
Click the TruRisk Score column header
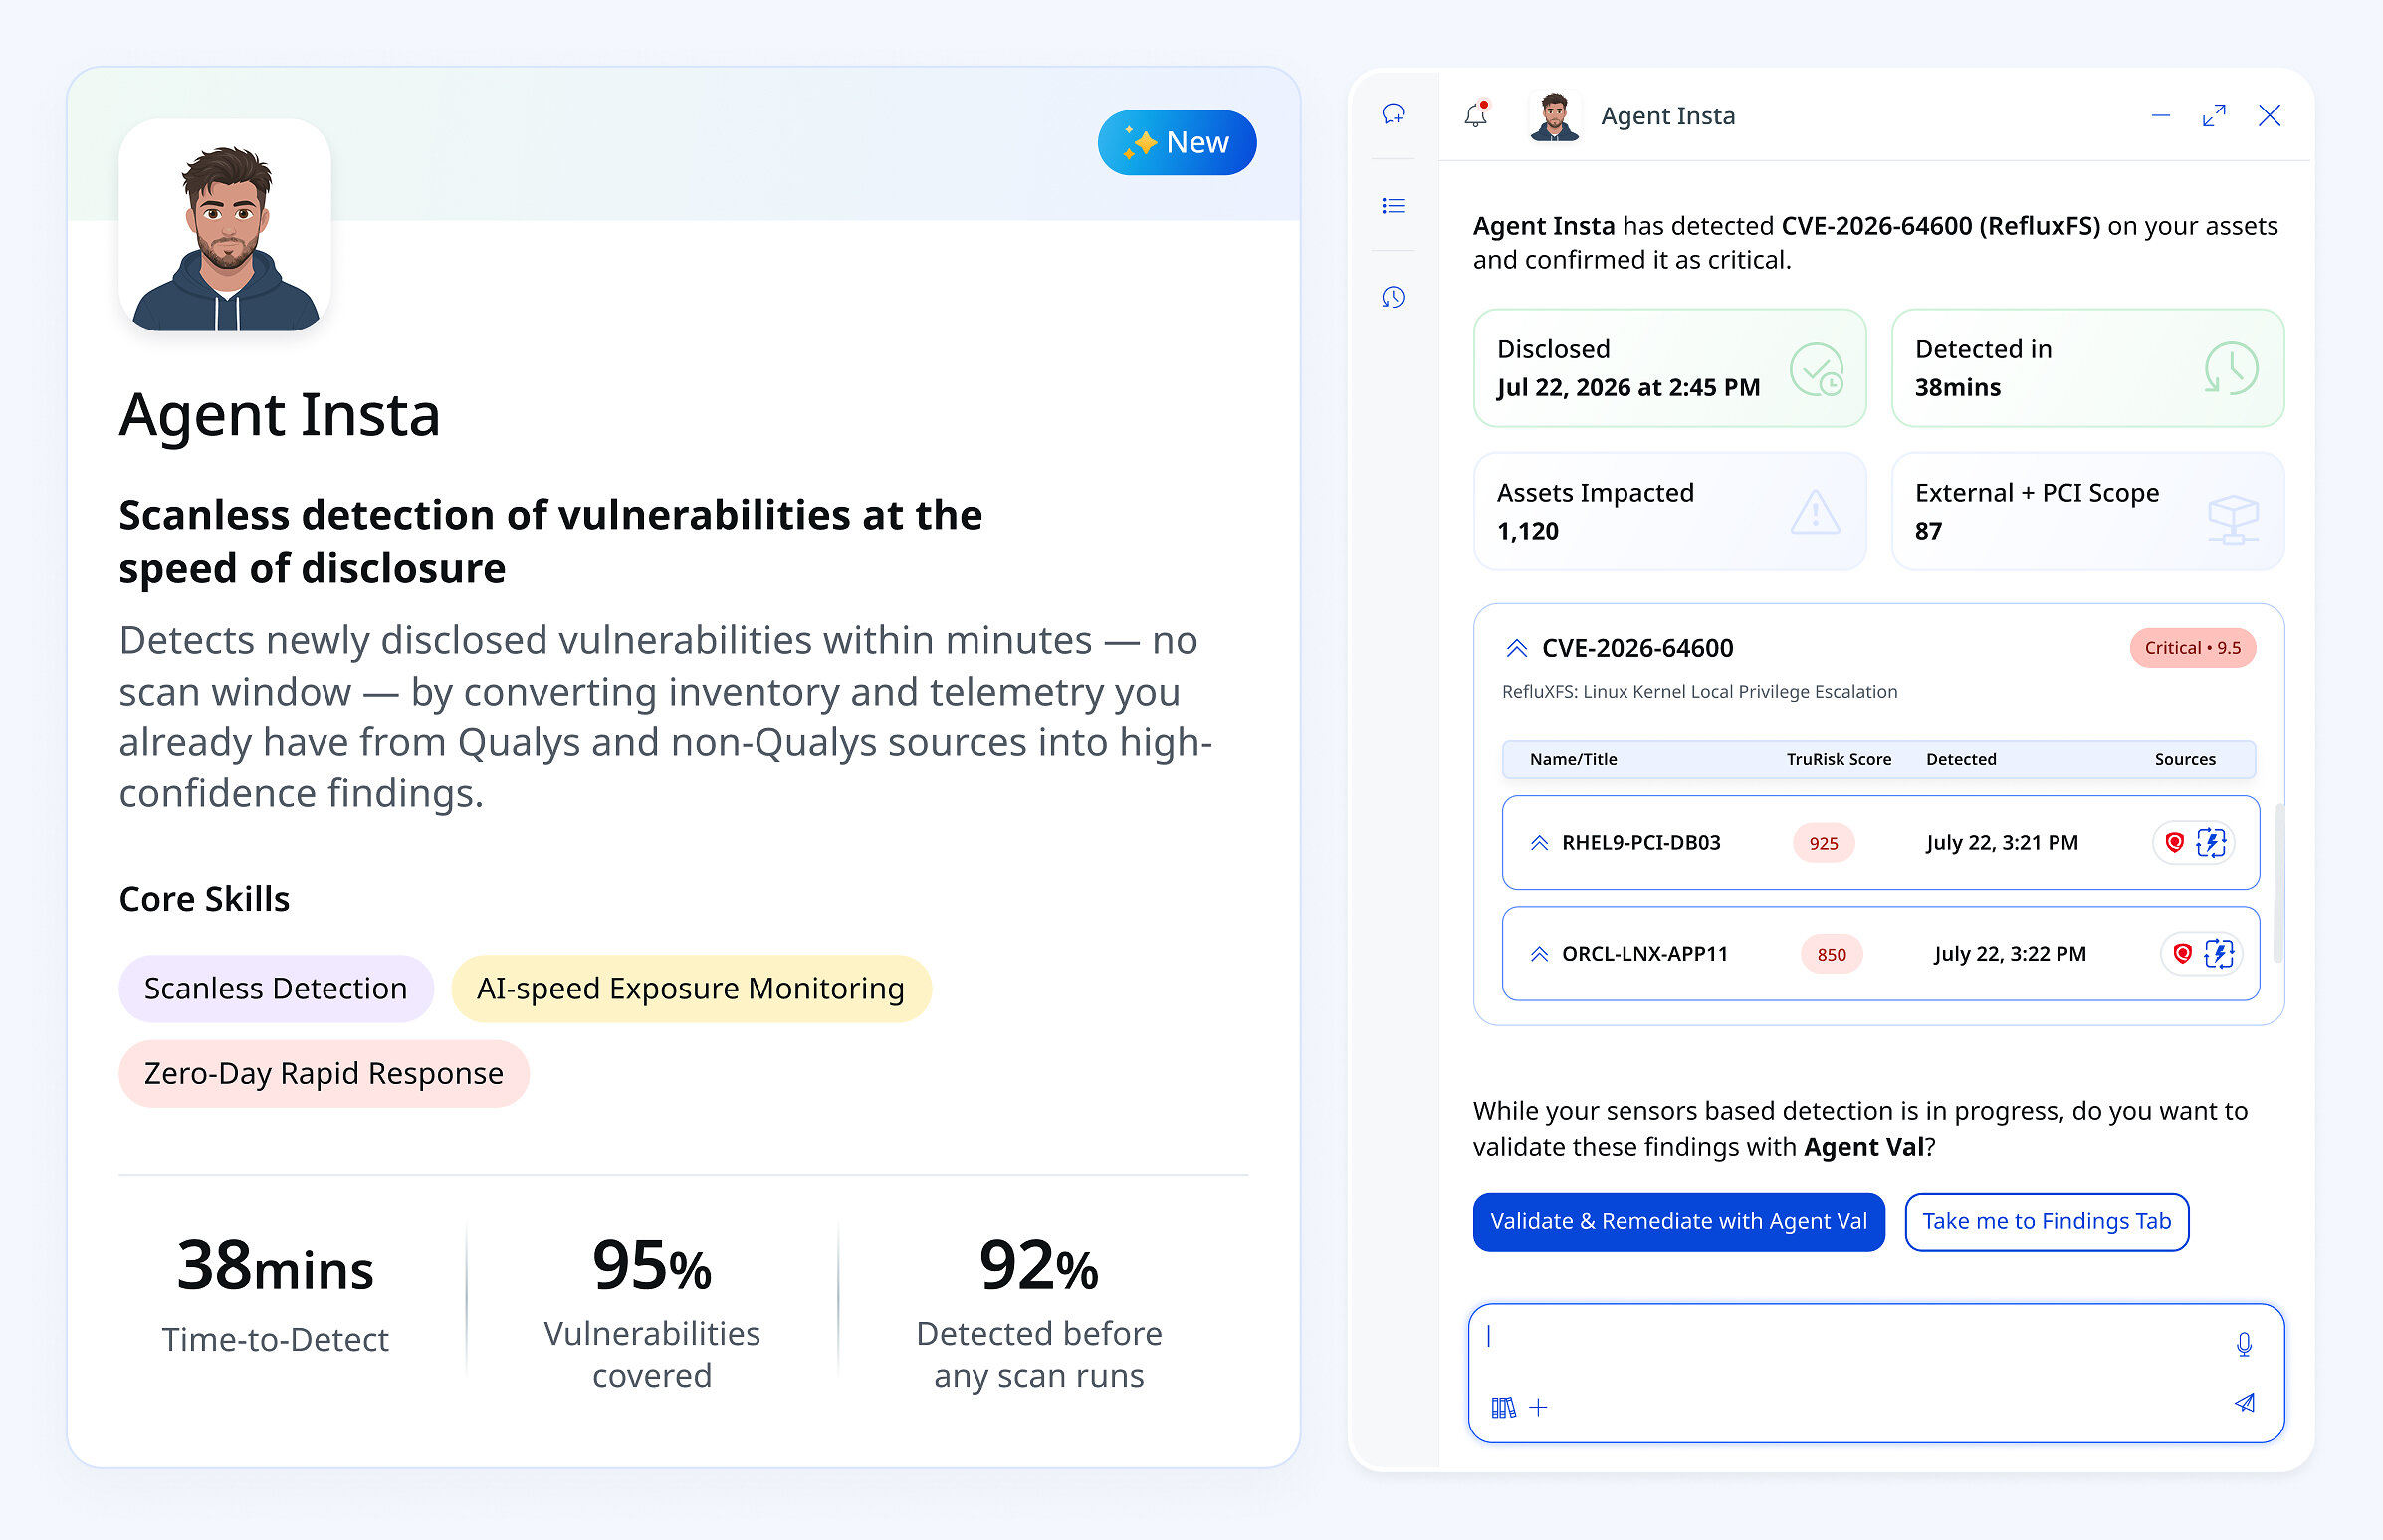click(1839, 759)
